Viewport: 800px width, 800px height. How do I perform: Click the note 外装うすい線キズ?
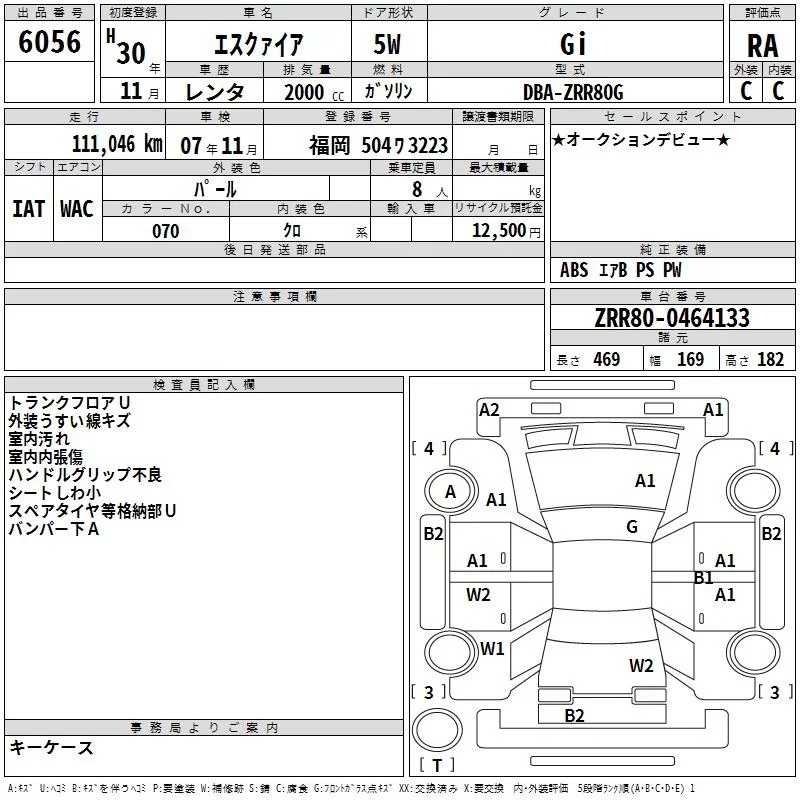point(69,420)
